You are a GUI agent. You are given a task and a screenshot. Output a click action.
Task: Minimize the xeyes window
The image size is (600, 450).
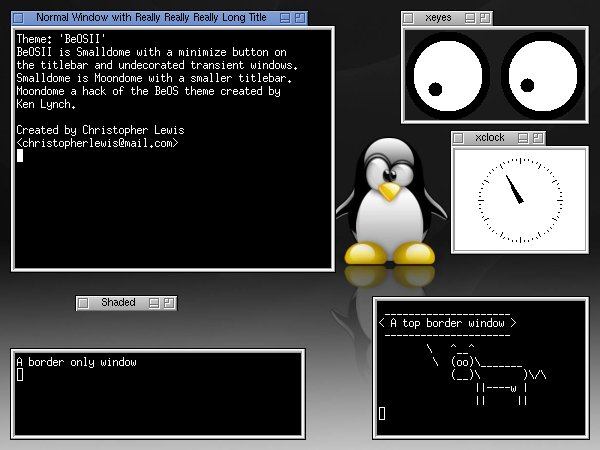pyautogui.click(x=470, y=18)
